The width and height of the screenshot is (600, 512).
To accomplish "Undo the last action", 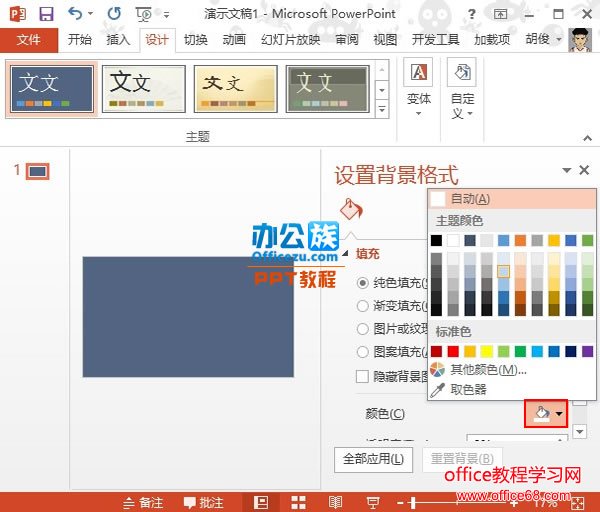I will (x=75, y=14).
